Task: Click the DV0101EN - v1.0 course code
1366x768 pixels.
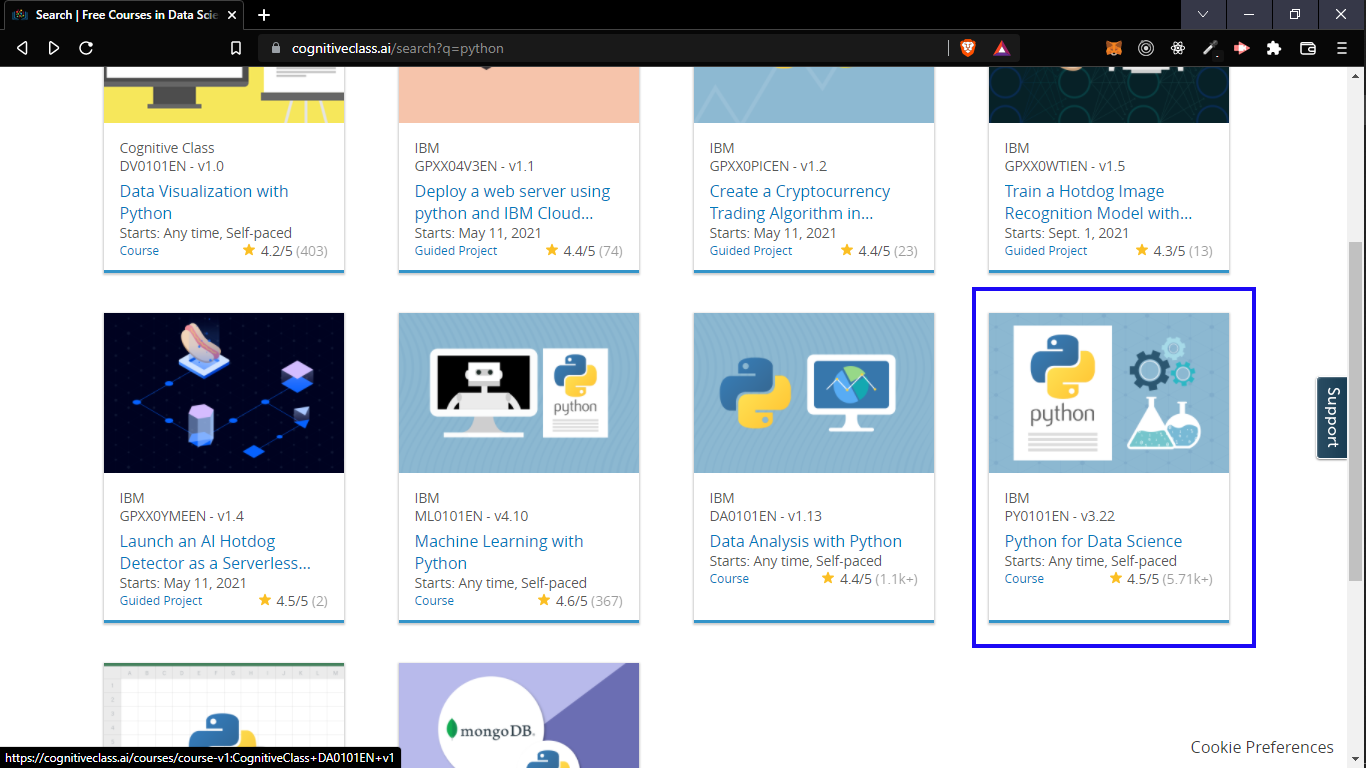Action: pos(172,166)
